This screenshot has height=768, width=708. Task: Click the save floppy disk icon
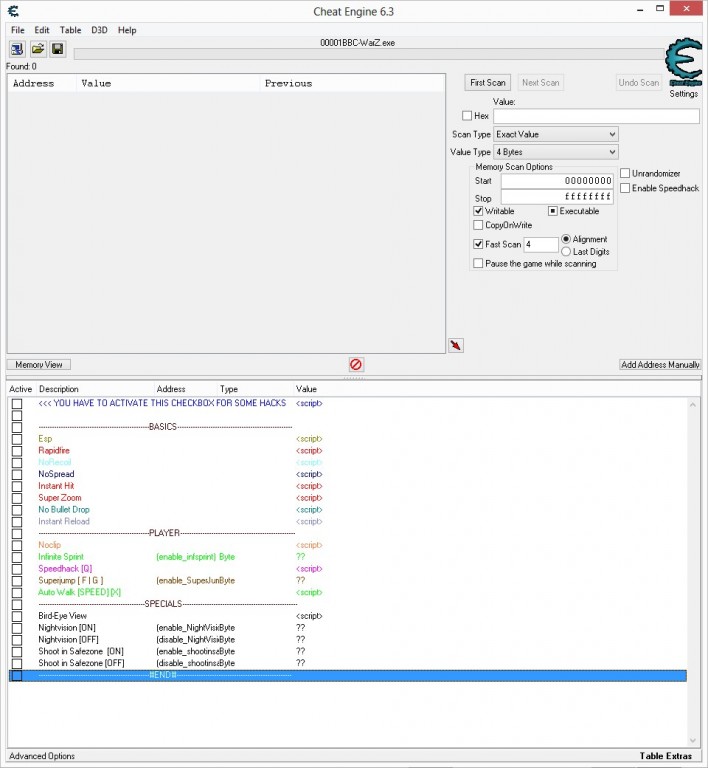coord(57,48)
